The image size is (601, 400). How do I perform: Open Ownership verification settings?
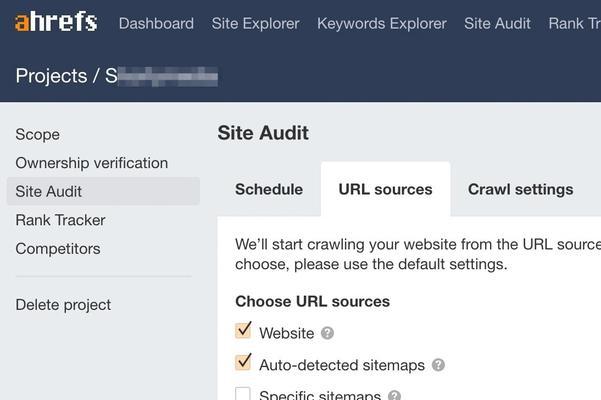pos(92,163)
